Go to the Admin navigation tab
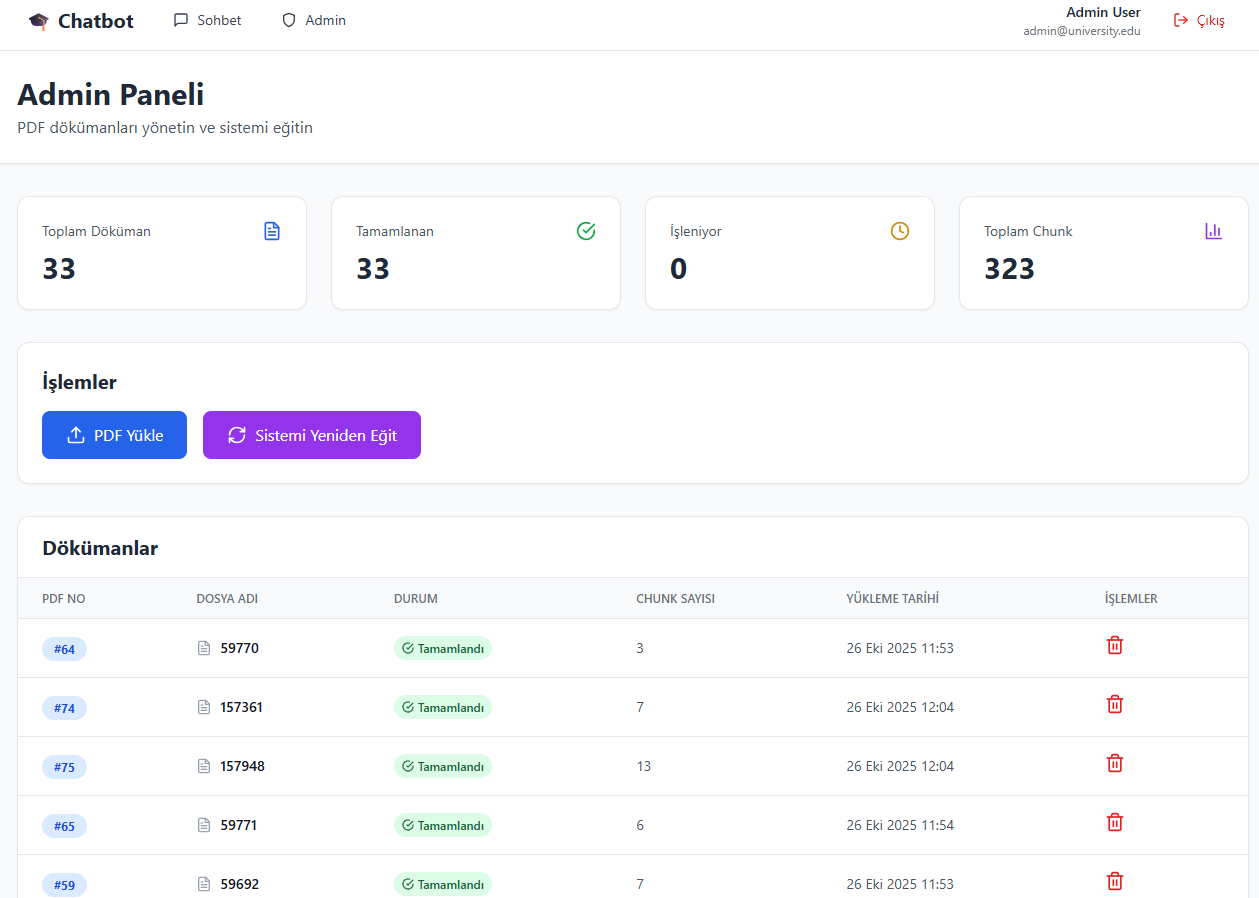 coord(314,20)
